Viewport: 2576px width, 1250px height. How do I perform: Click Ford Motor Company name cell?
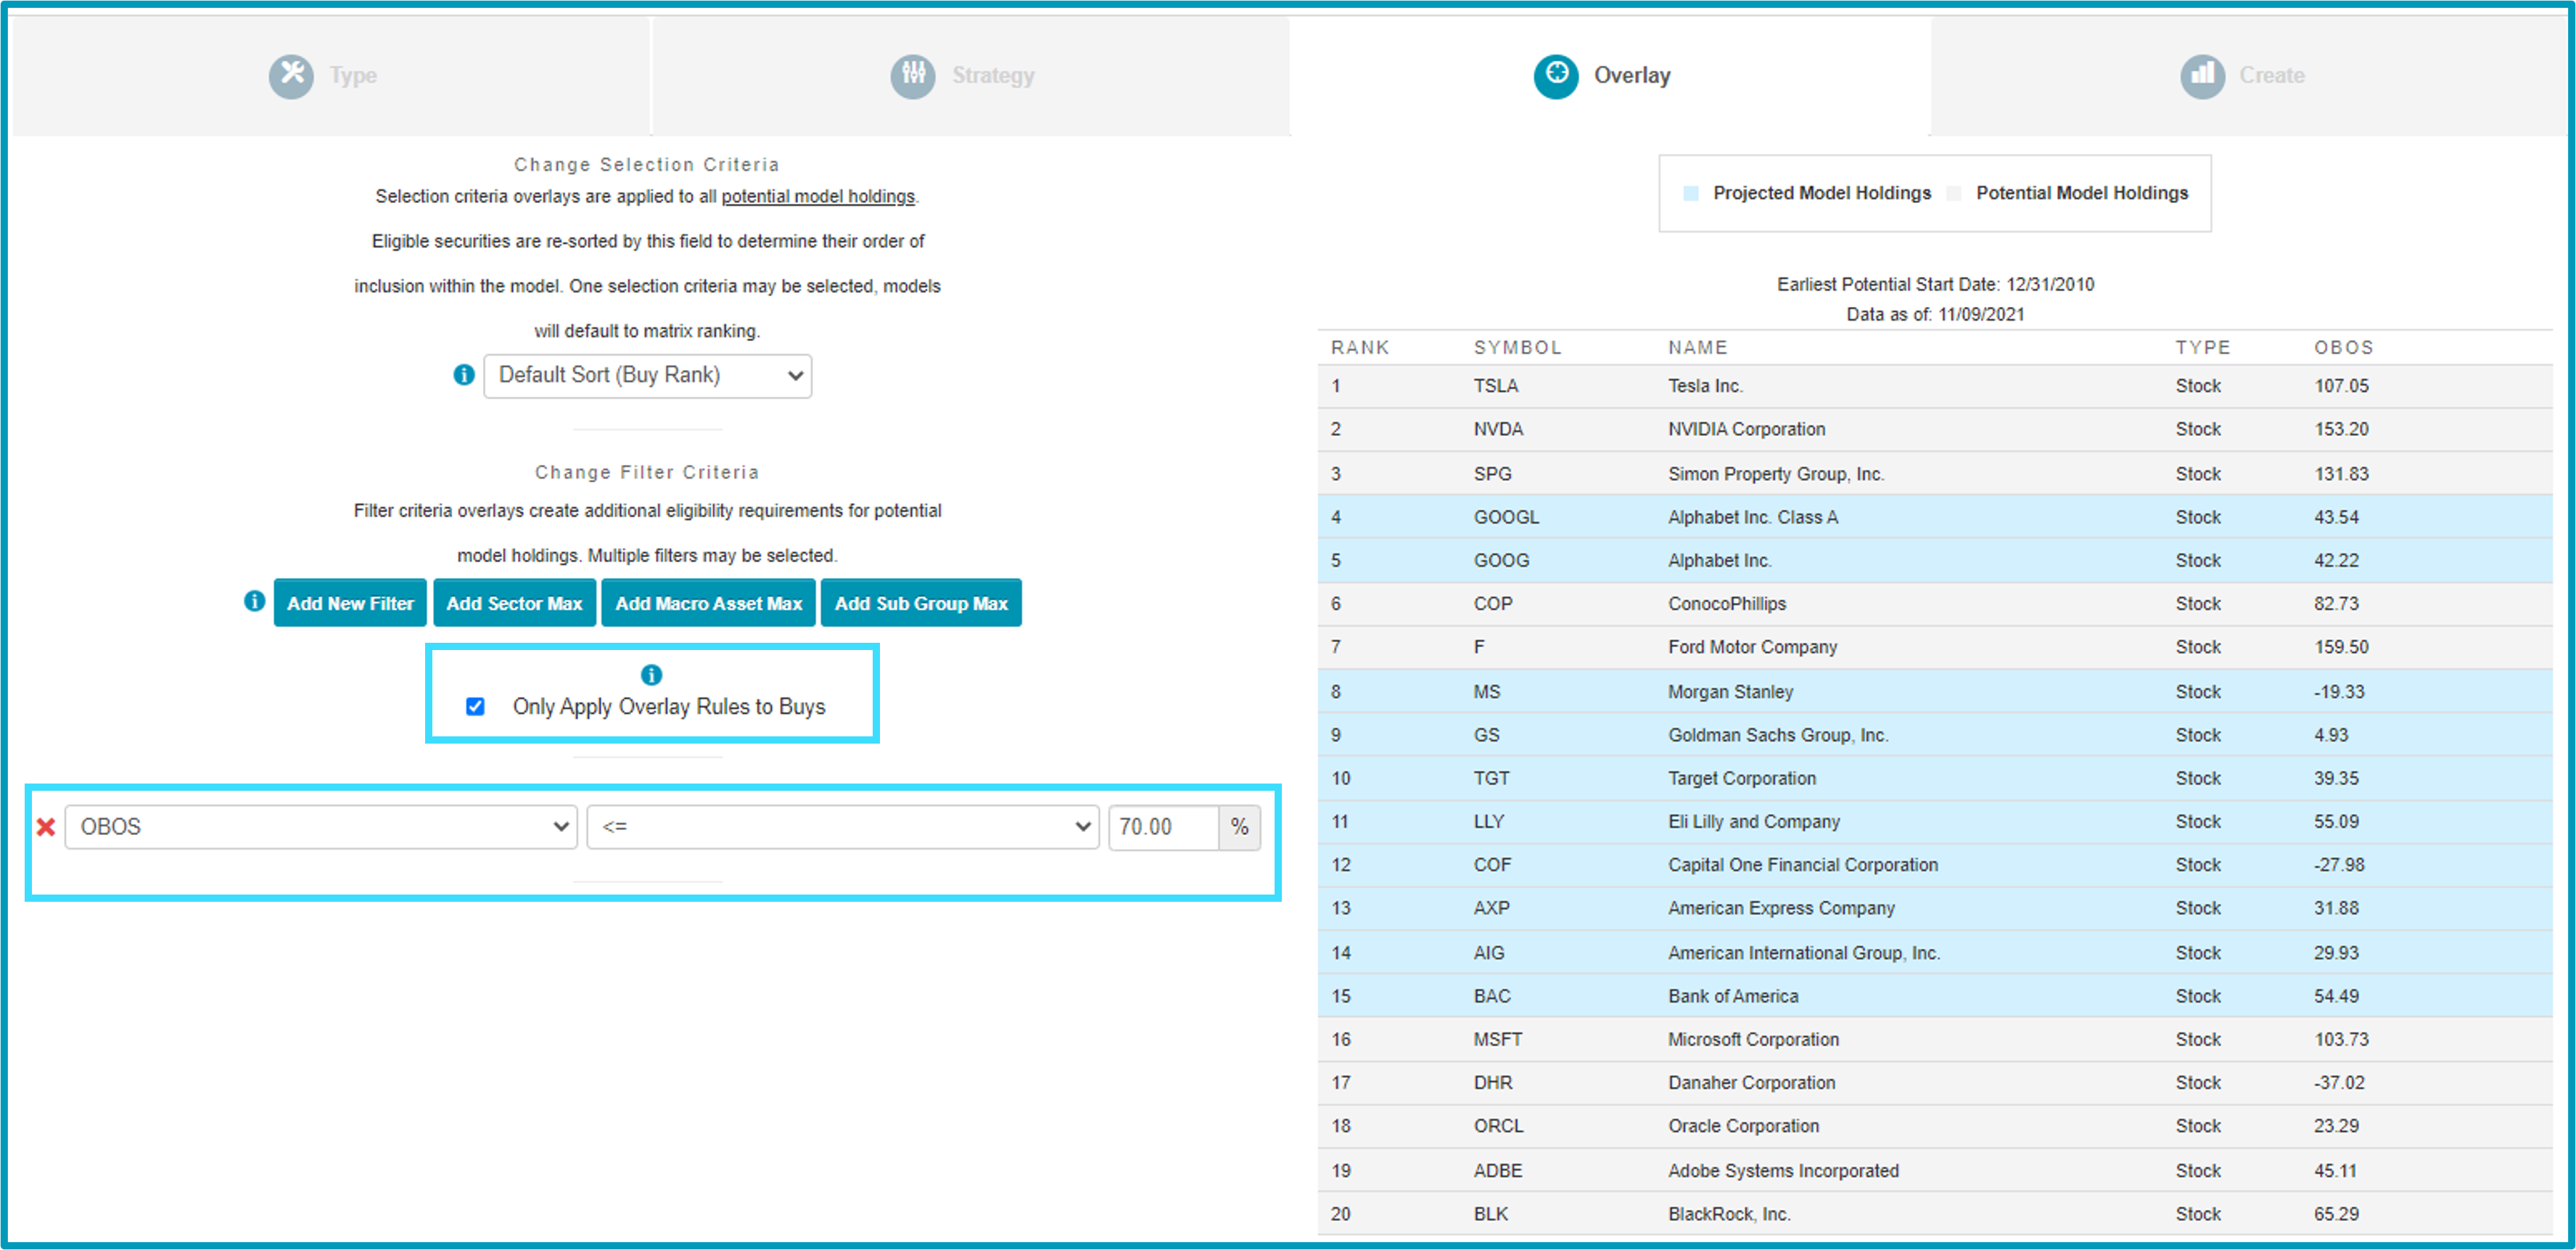pos(1752,647)
